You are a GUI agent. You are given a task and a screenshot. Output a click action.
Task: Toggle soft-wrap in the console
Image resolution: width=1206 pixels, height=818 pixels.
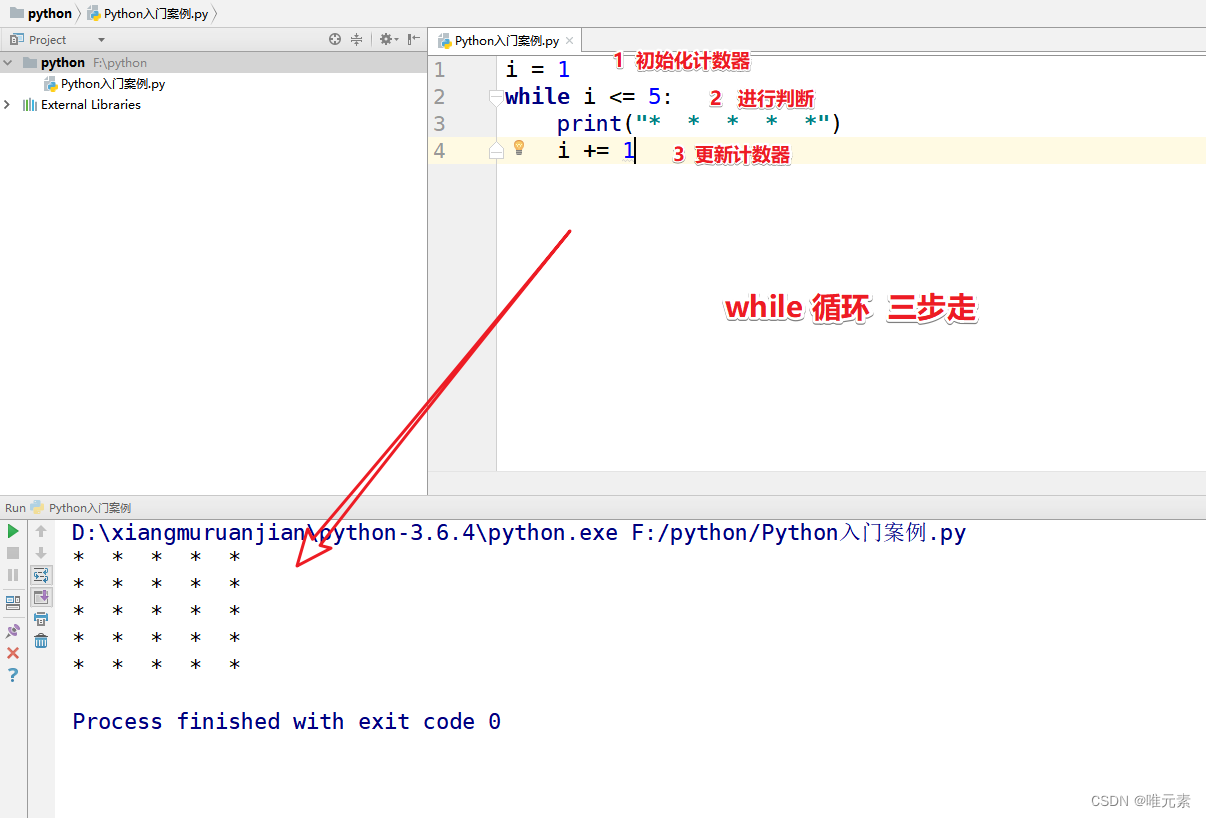tap(41, 575)
